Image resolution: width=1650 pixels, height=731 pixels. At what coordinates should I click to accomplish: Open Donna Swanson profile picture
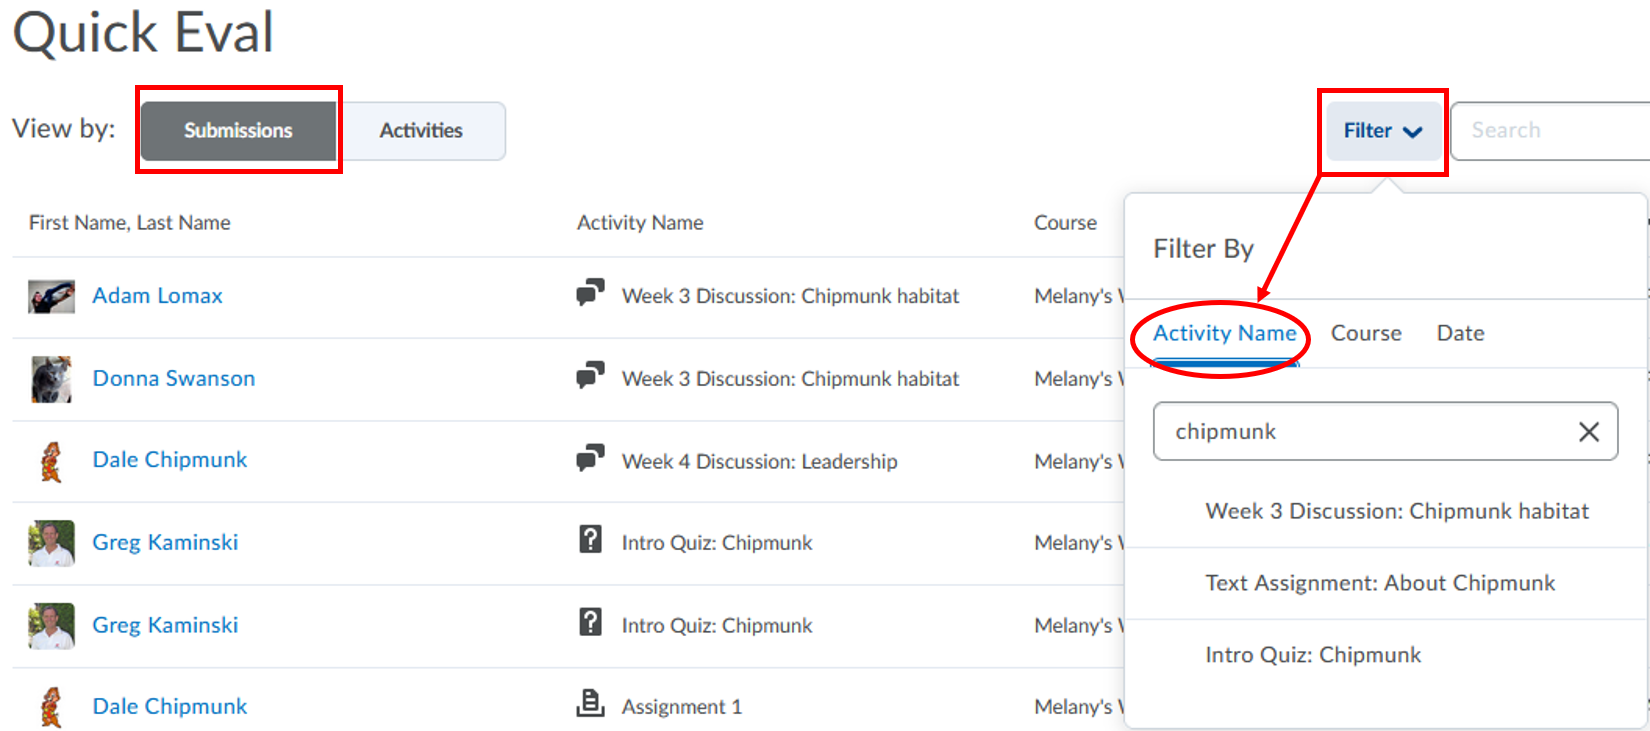click(52, 379)
